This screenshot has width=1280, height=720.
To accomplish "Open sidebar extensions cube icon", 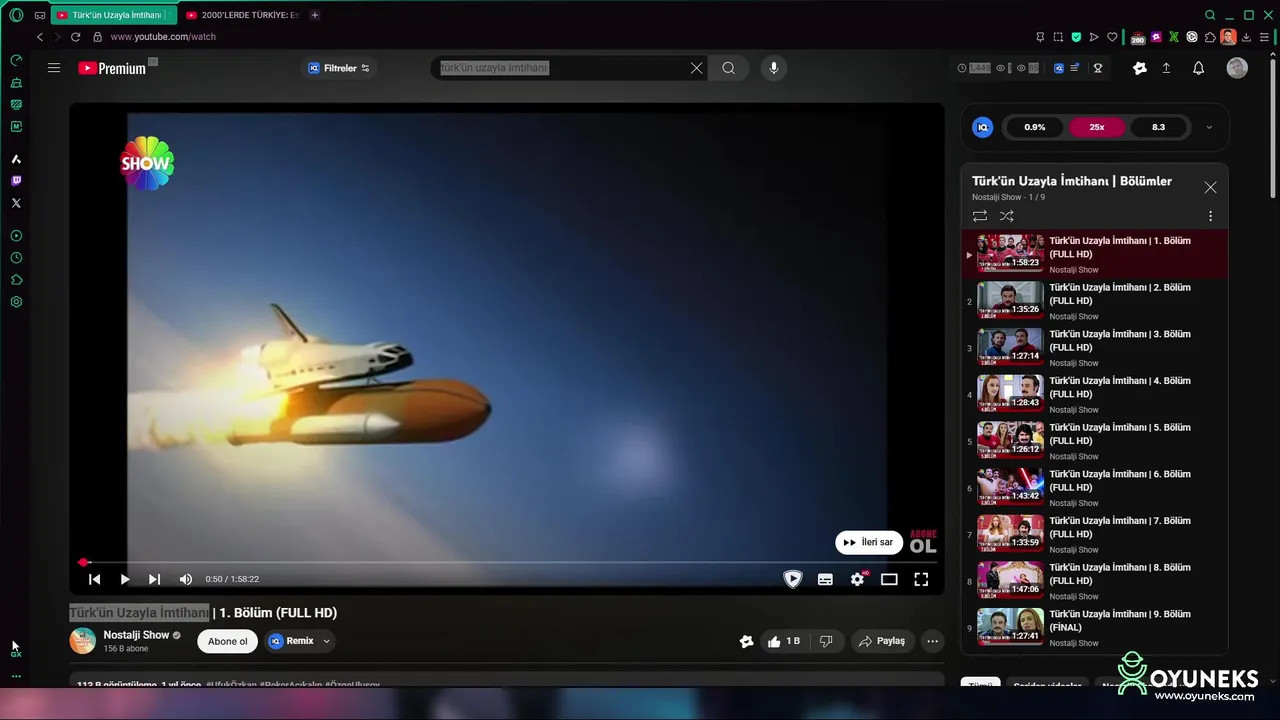I will [x=16, y=280].
